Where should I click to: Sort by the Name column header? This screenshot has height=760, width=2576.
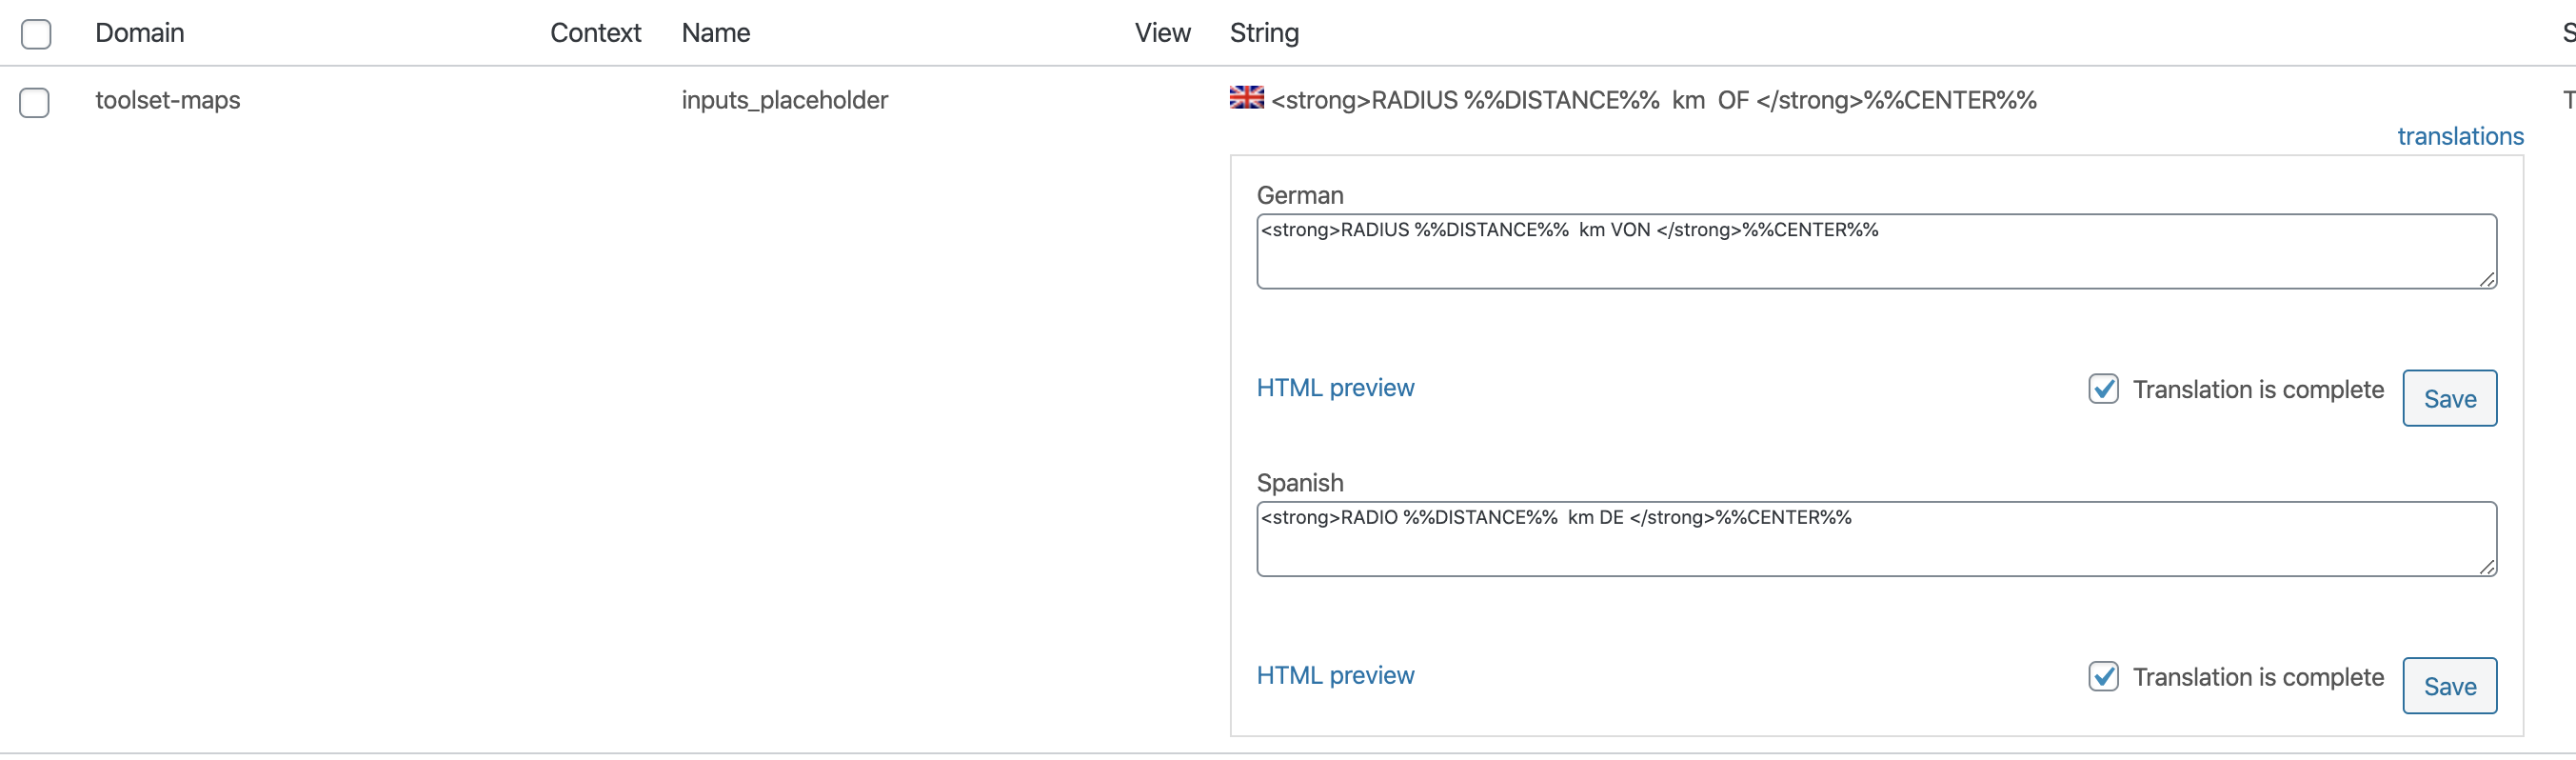pos(716,33)
